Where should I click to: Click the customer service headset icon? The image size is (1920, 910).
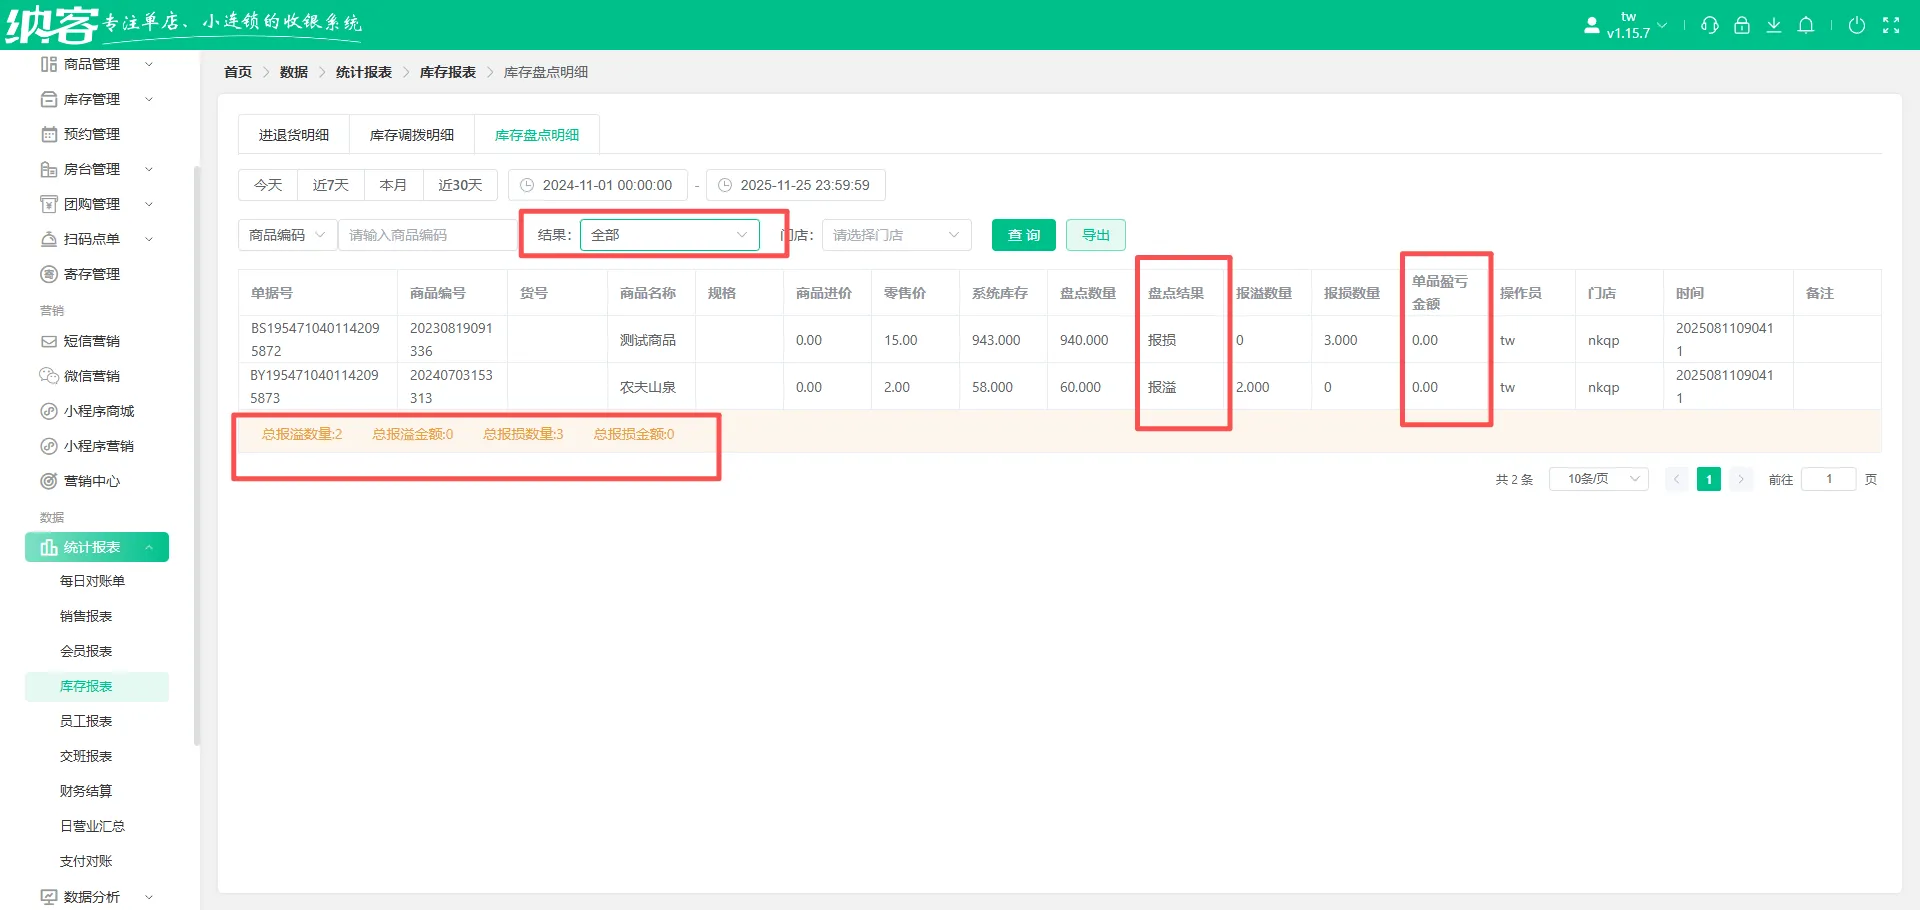[x=1709, y=25]
